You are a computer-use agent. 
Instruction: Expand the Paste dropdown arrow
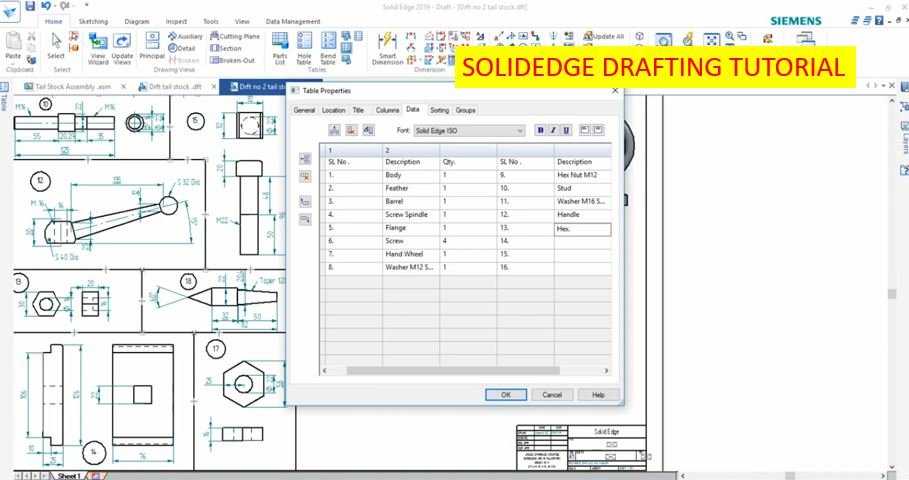[x=13, y=61]
